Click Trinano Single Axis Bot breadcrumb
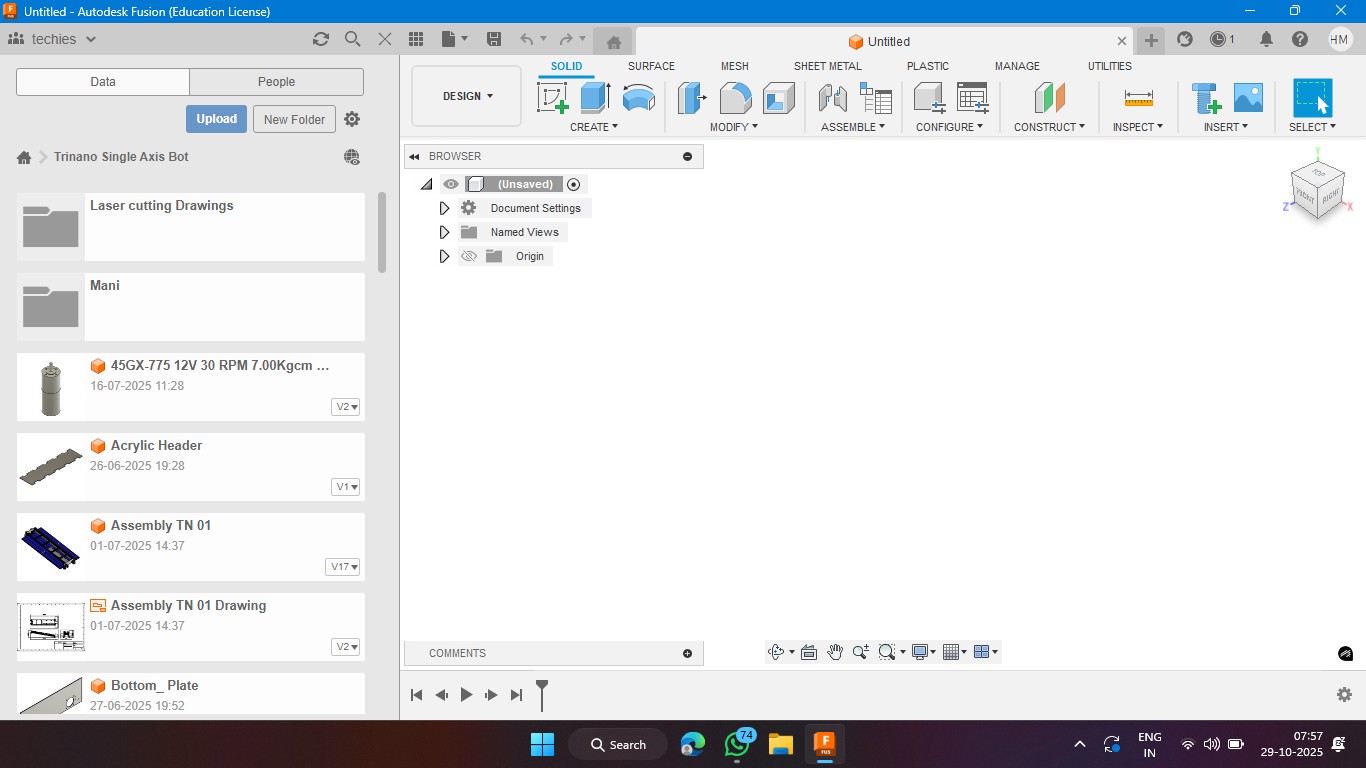 click(x=121, y=157)
